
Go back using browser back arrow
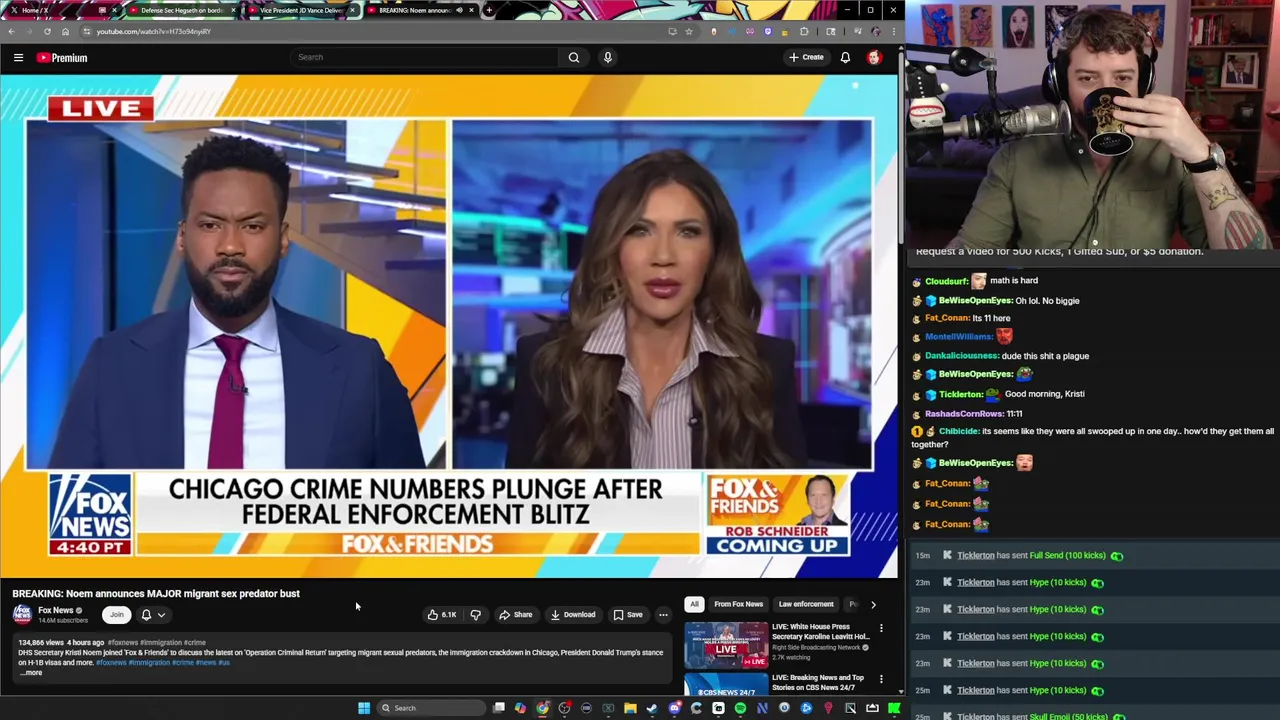[x=11, y=31]
